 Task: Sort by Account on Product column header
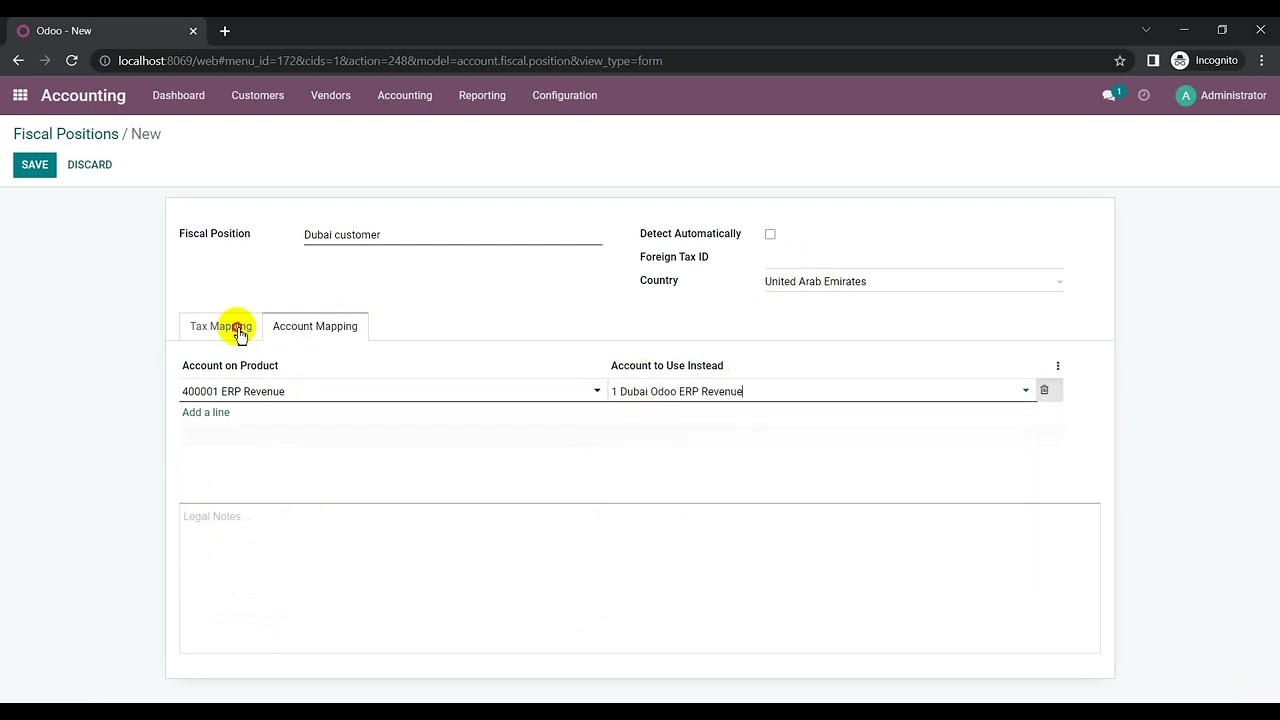(230, 366)
